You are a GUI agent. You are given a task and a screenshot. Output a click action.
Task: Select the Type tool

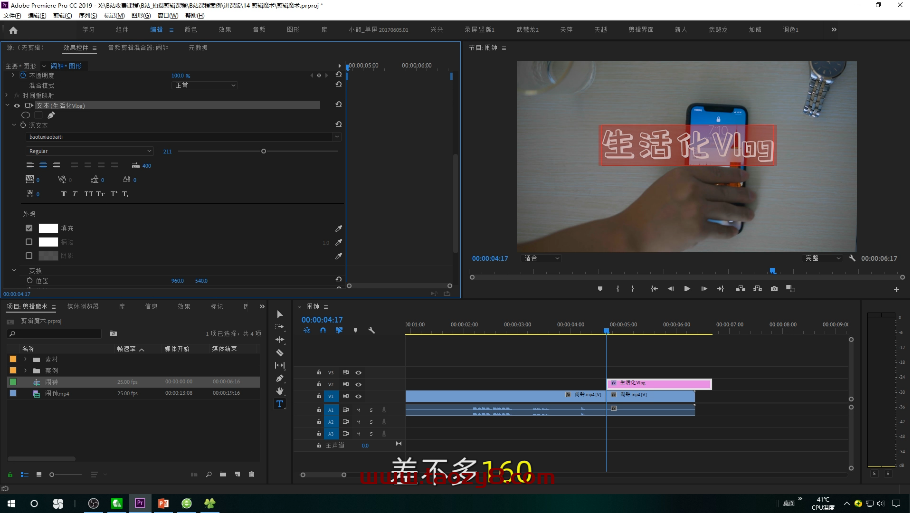(280, 404)
